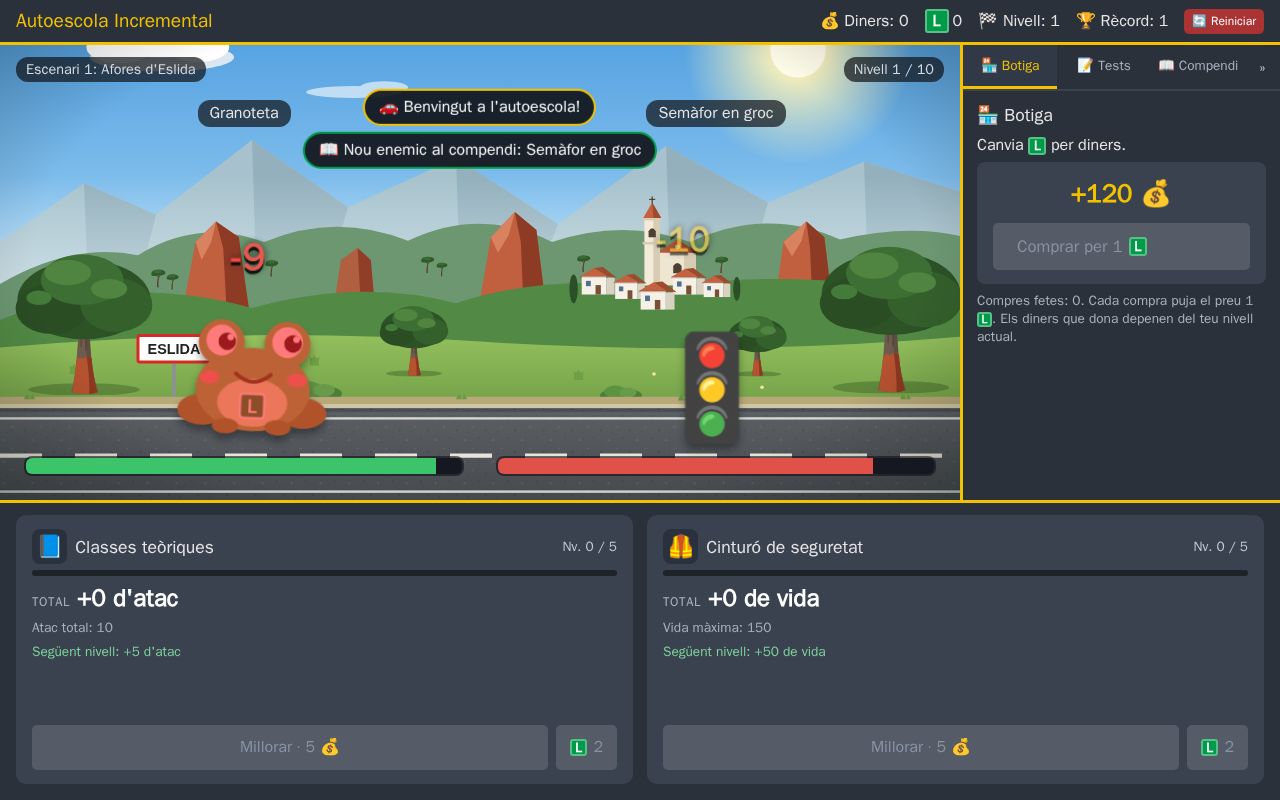
Task: Click the Vida màxima: 150 text
Action: [x=717, y=628]
